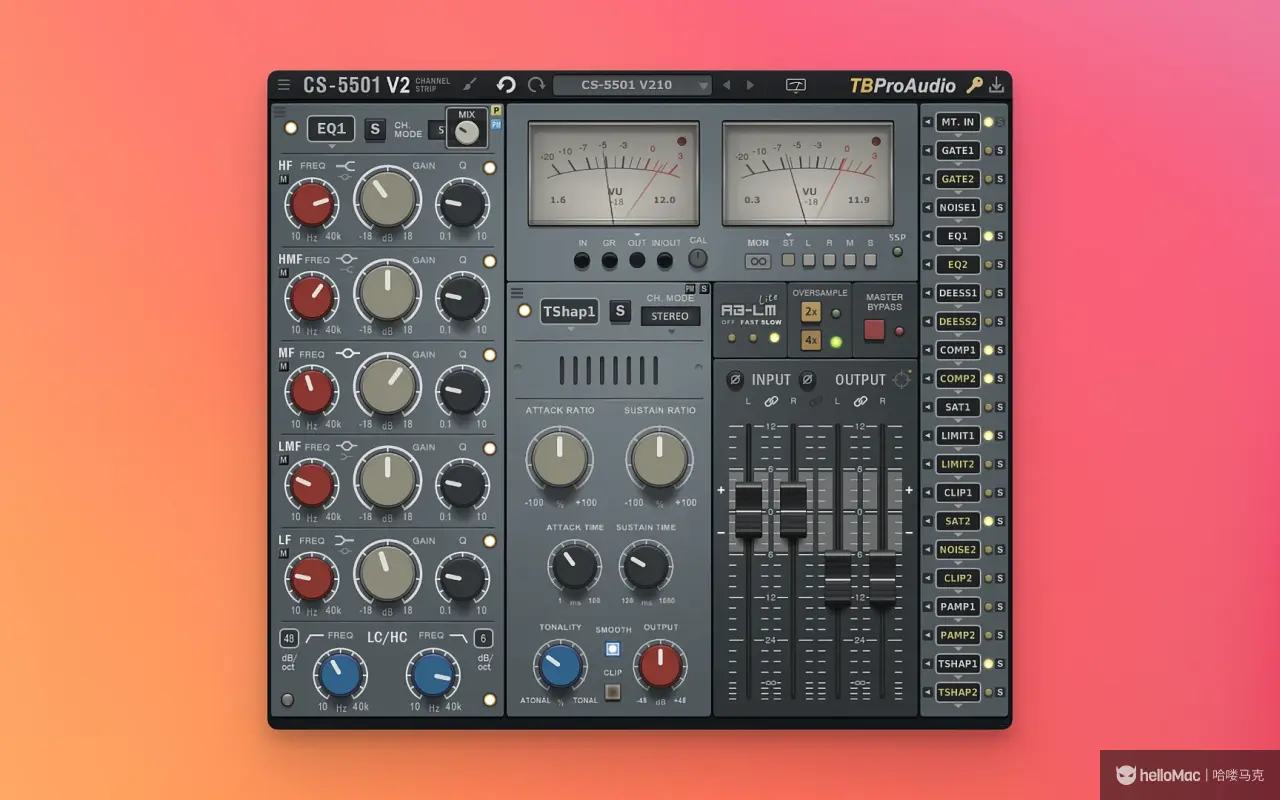
Task: Open the TShap1 module hamburger menu
Action: point(517,293)
